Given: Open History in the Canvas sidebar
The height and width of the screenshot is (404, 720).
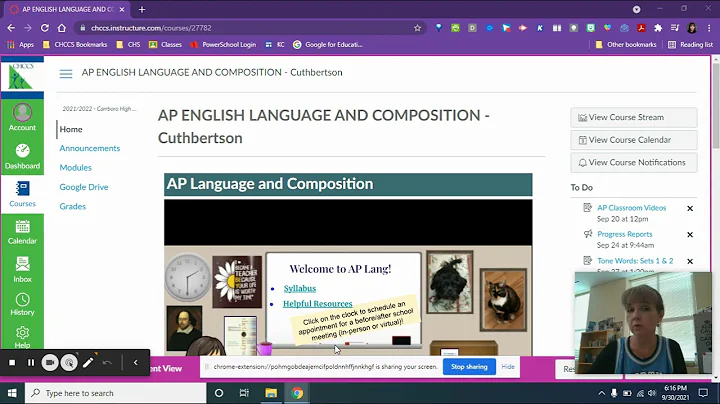Looking at the screenshot, I should (22, 304).
